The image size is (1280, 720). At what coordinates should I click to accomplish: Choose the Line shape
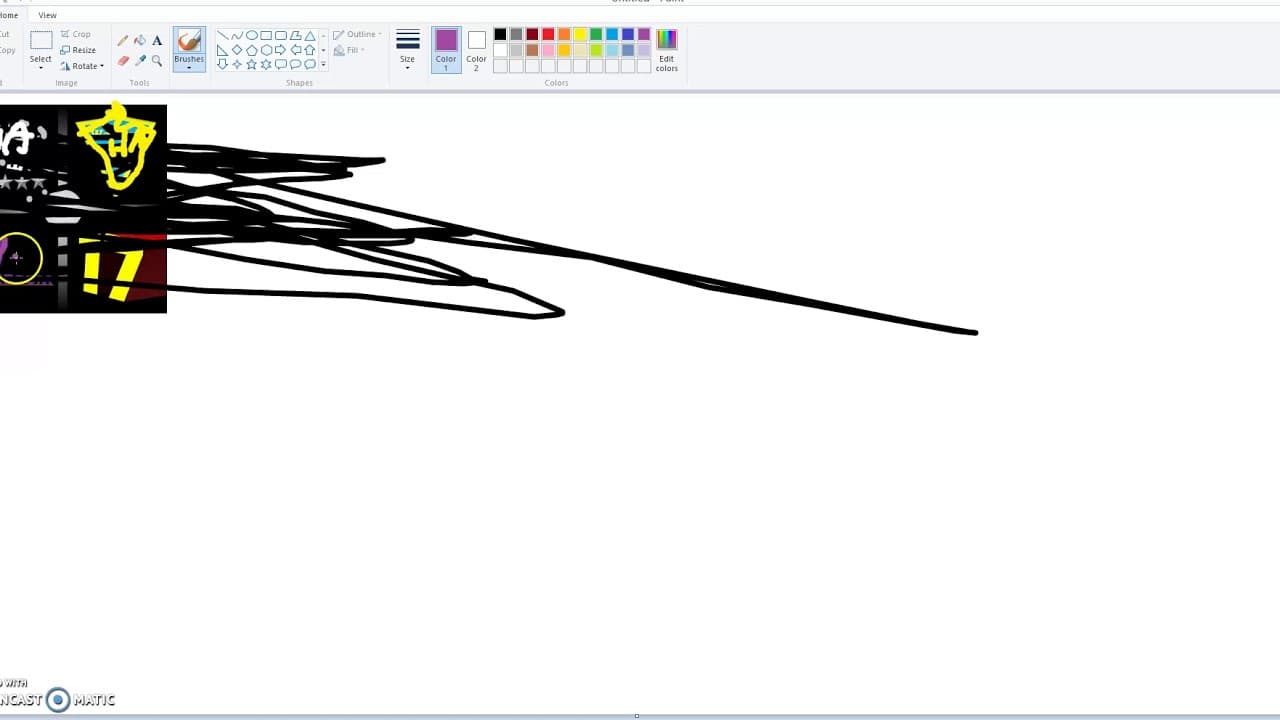coord(223,35)
